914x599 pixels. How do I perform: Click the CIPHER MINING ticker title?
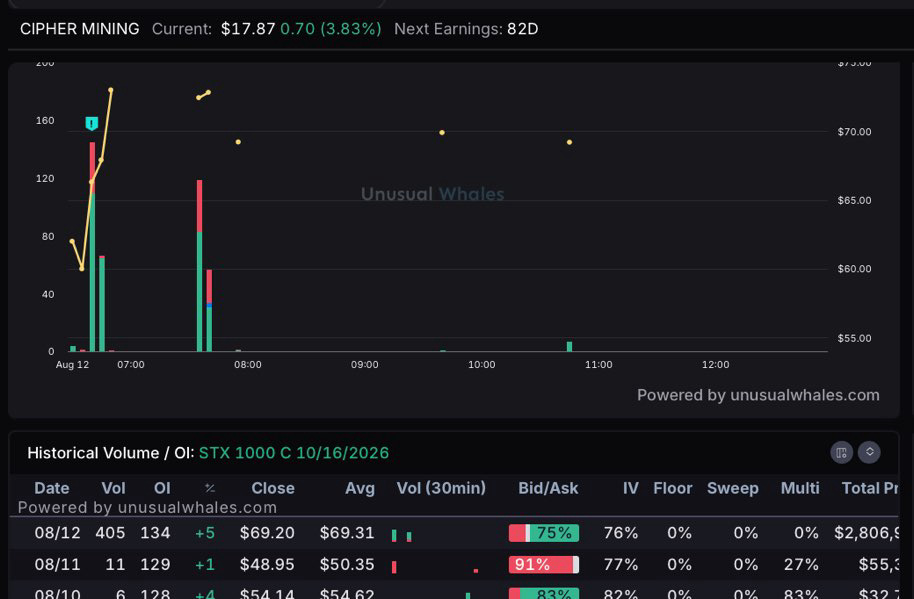80,29
